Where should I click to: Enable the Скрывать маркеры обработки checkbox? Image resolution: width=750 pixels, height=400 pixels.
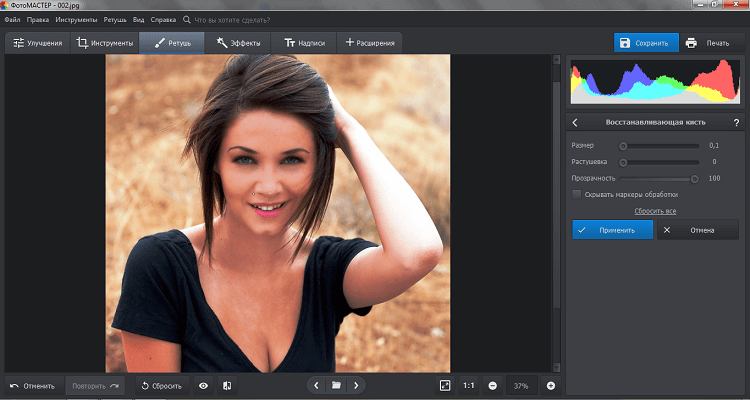coord(576,194)
